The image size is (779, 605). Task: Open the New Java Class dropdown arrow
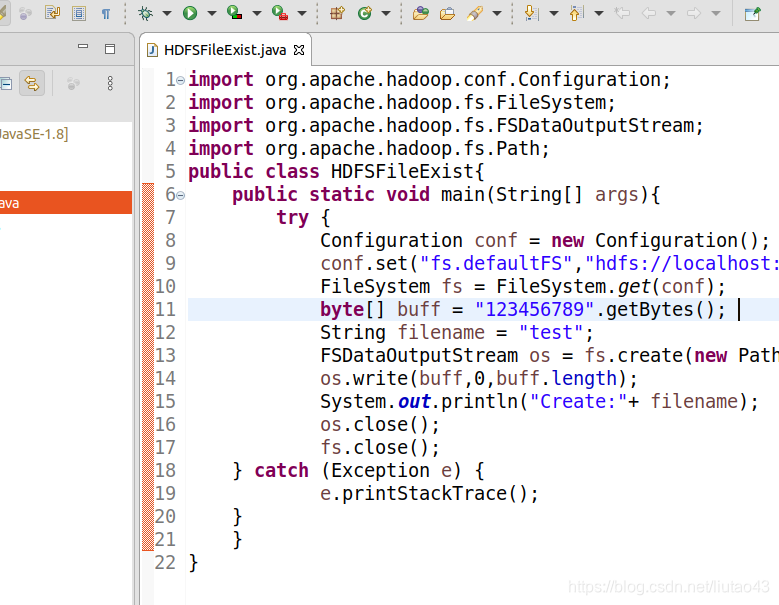(x=386, y=13)
